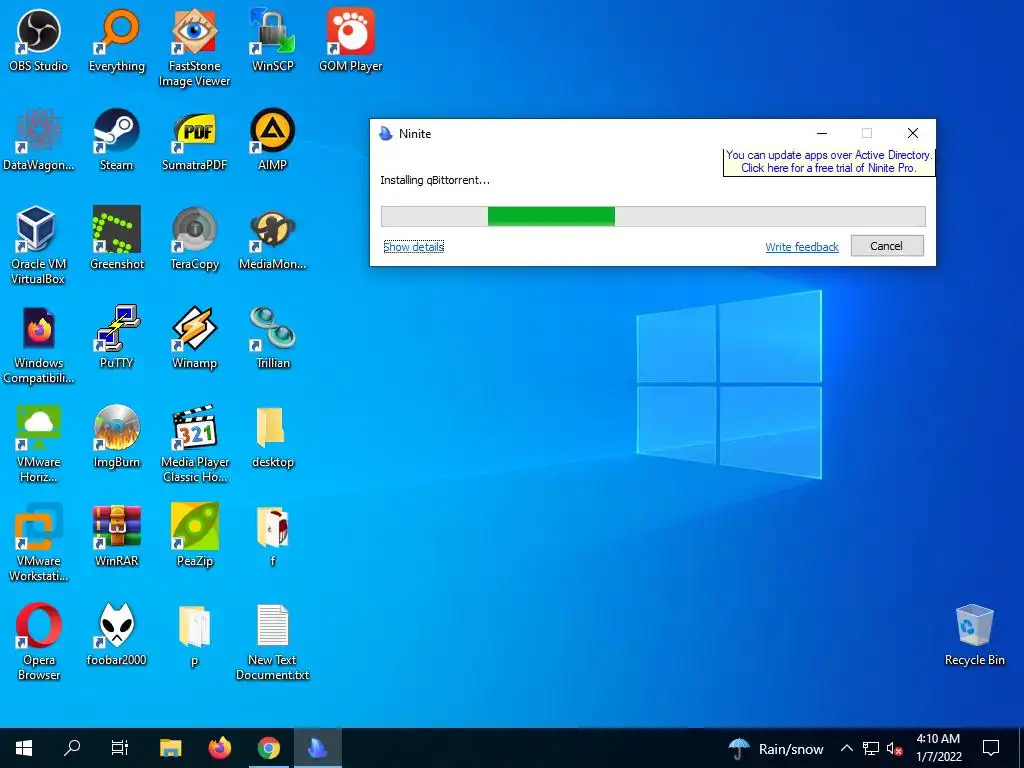Select the New Text Document.txt file
This screenshot has height=768, width=1024.
(273, 641)
